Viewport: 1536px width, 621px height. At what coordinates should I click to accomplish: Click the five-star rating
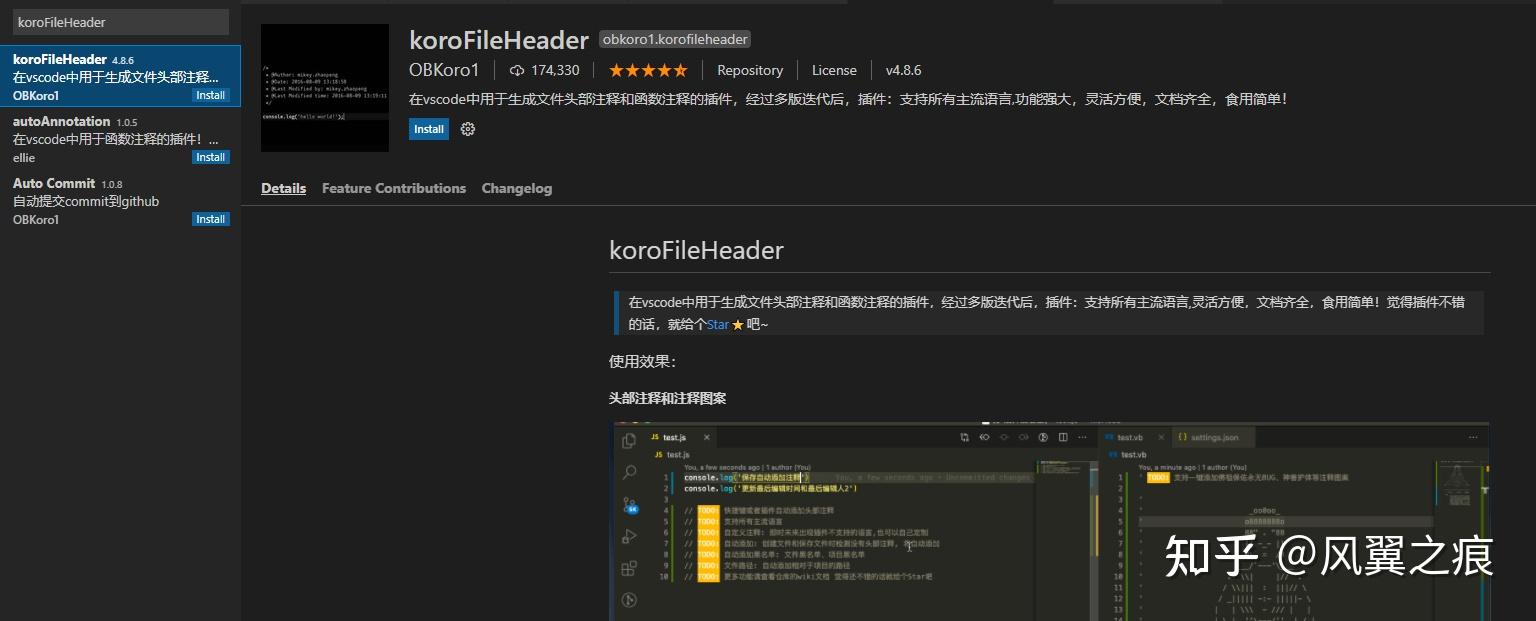click(x=648, y=70)
